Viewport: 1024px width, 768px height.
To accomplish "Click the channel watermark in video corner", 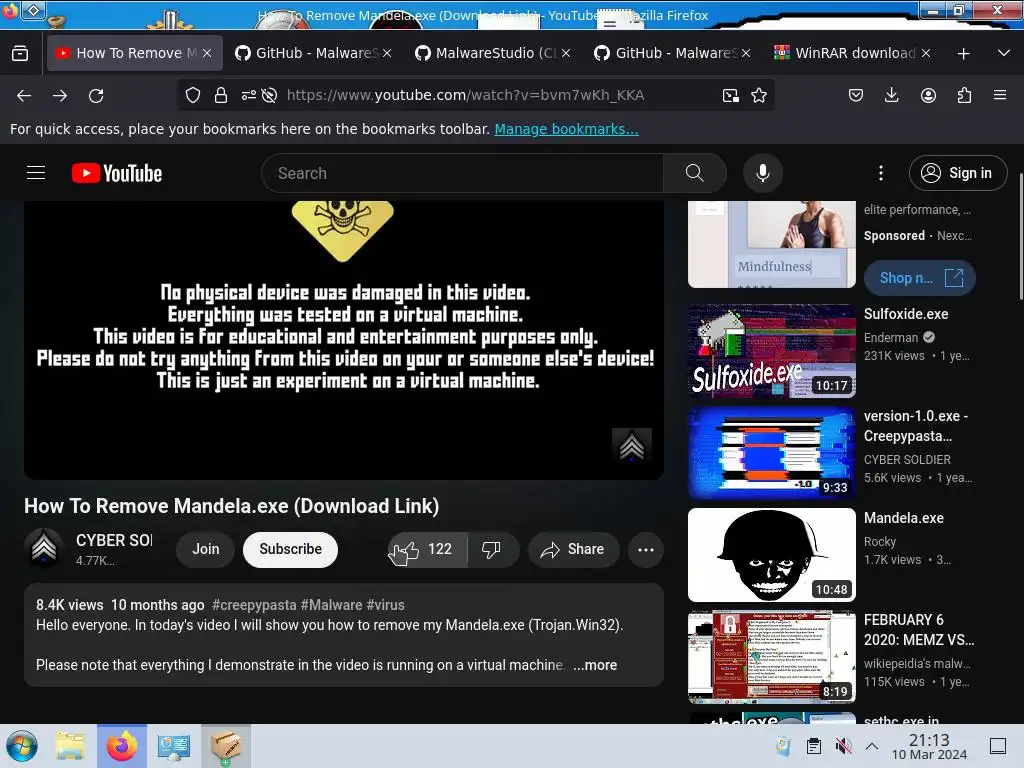I will click(632, 446).
